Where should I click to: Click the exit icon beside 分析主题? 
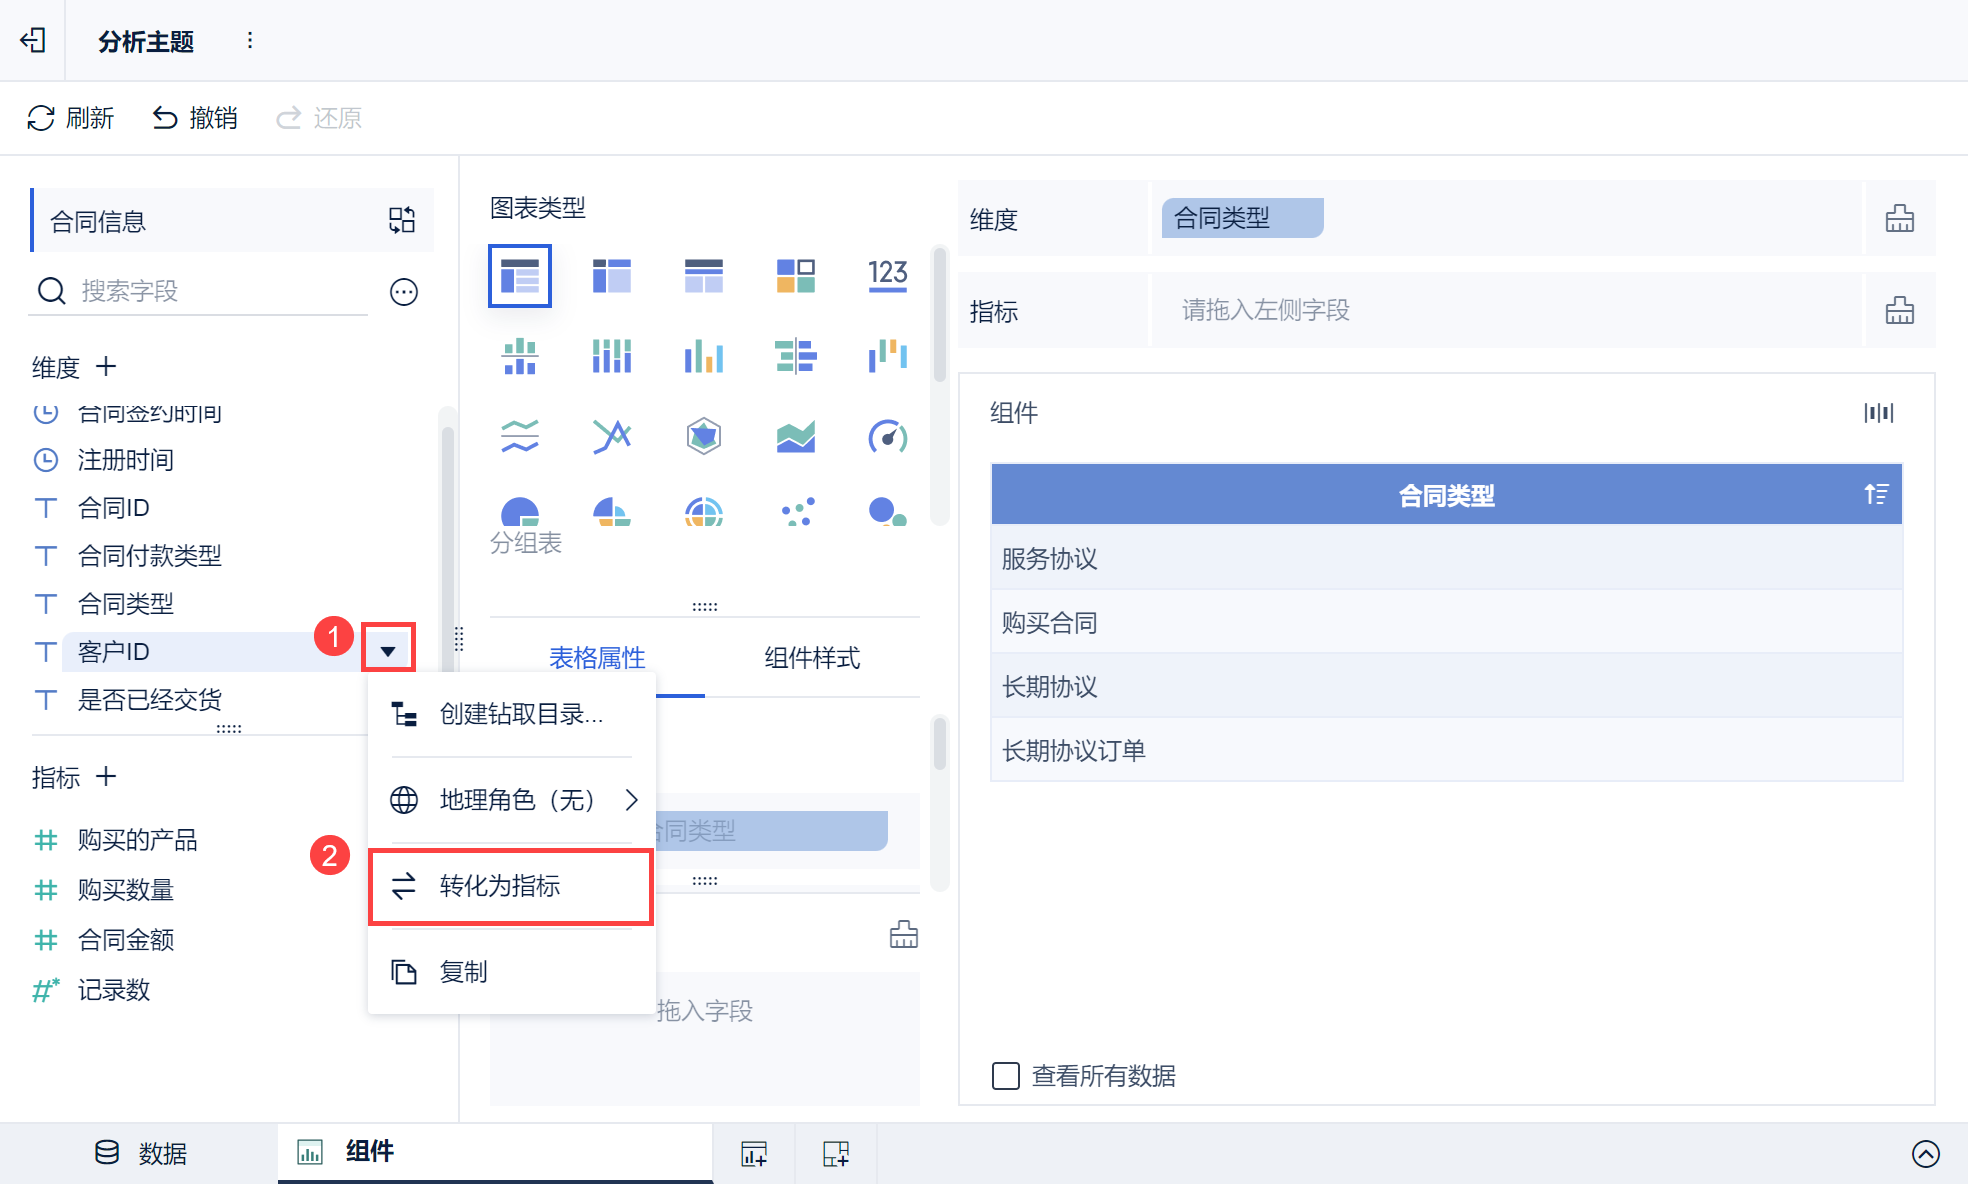click(33, 40)
